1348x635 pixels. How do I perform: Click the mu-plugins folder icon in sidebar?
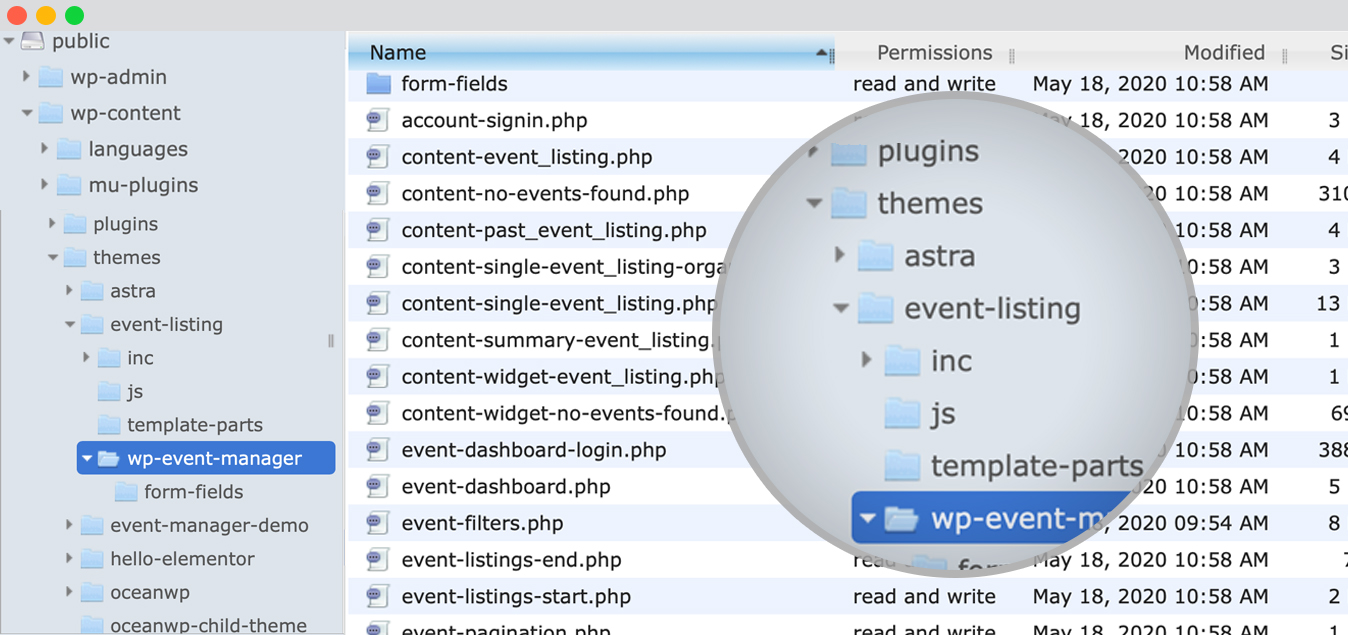tap(69, 185)
